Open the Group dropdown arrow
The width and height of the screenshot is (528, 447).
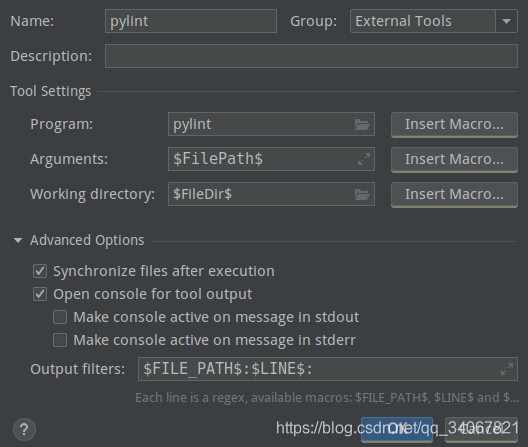tap(506, 21)
